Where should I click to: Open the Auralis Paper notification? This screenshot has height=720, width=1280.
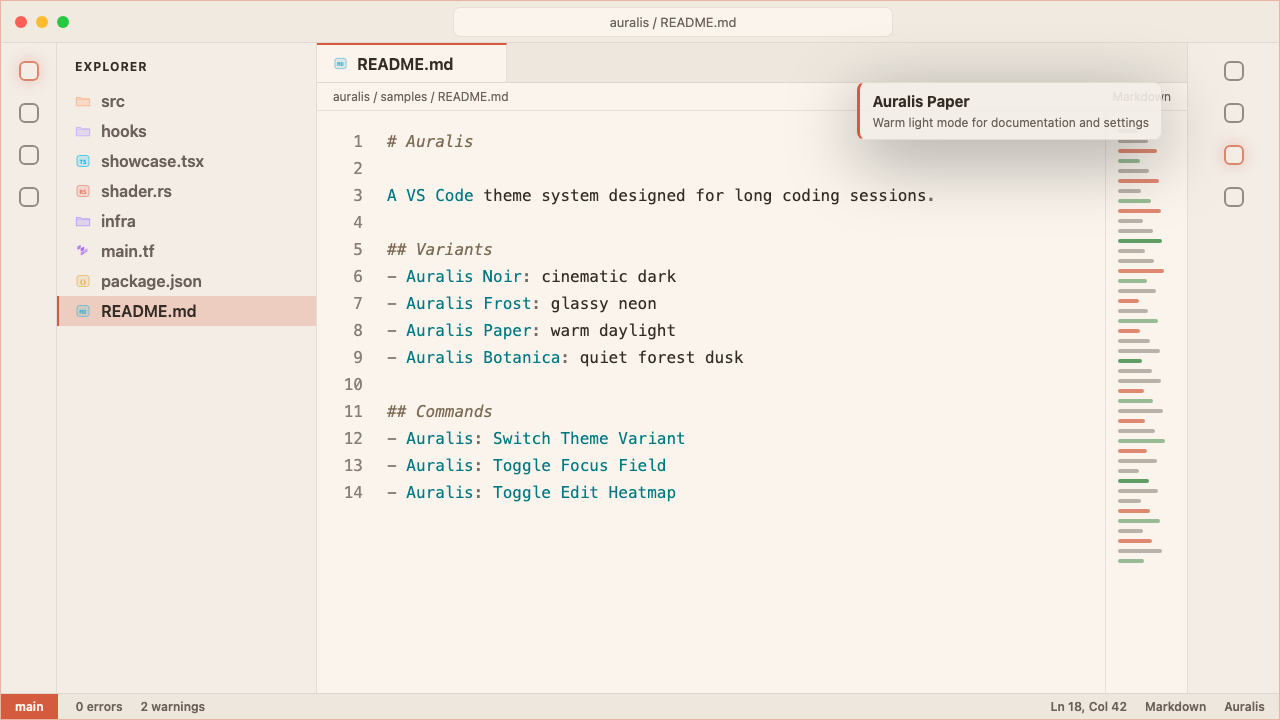(x=1009, y=111)
